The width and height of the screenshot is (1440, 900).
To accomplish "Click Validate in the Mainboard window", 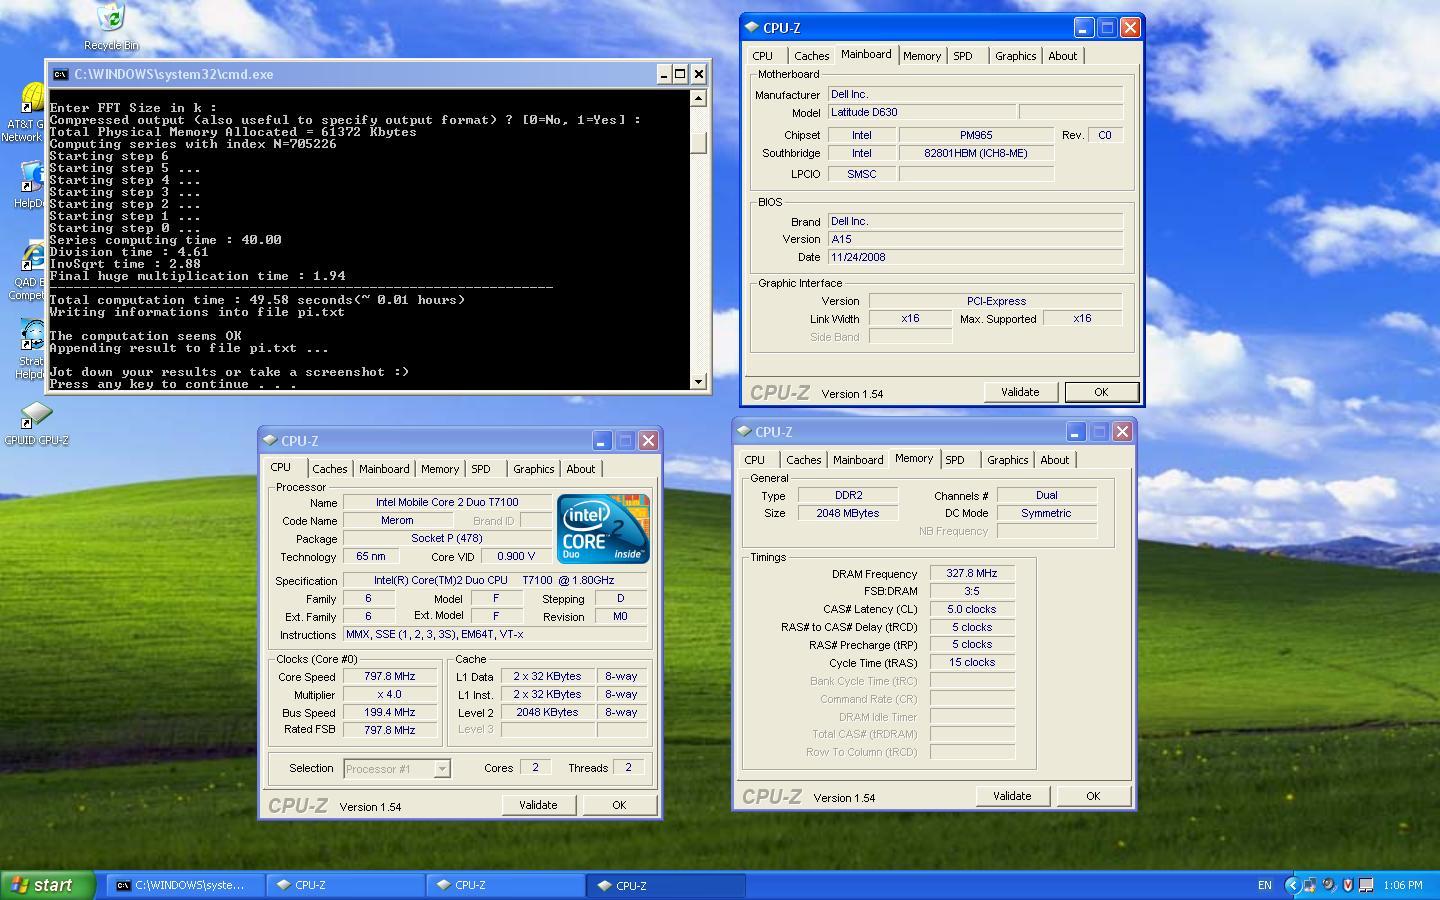I will (x=1020, y=392).
